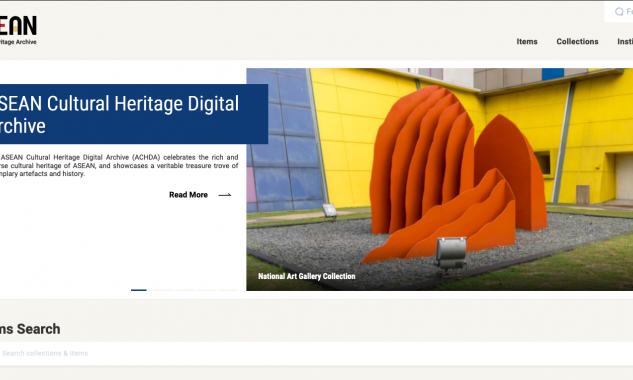Jump to the fourth carousel slide indicator
Screen dimensions: 633x380
[x=207, y=290]
